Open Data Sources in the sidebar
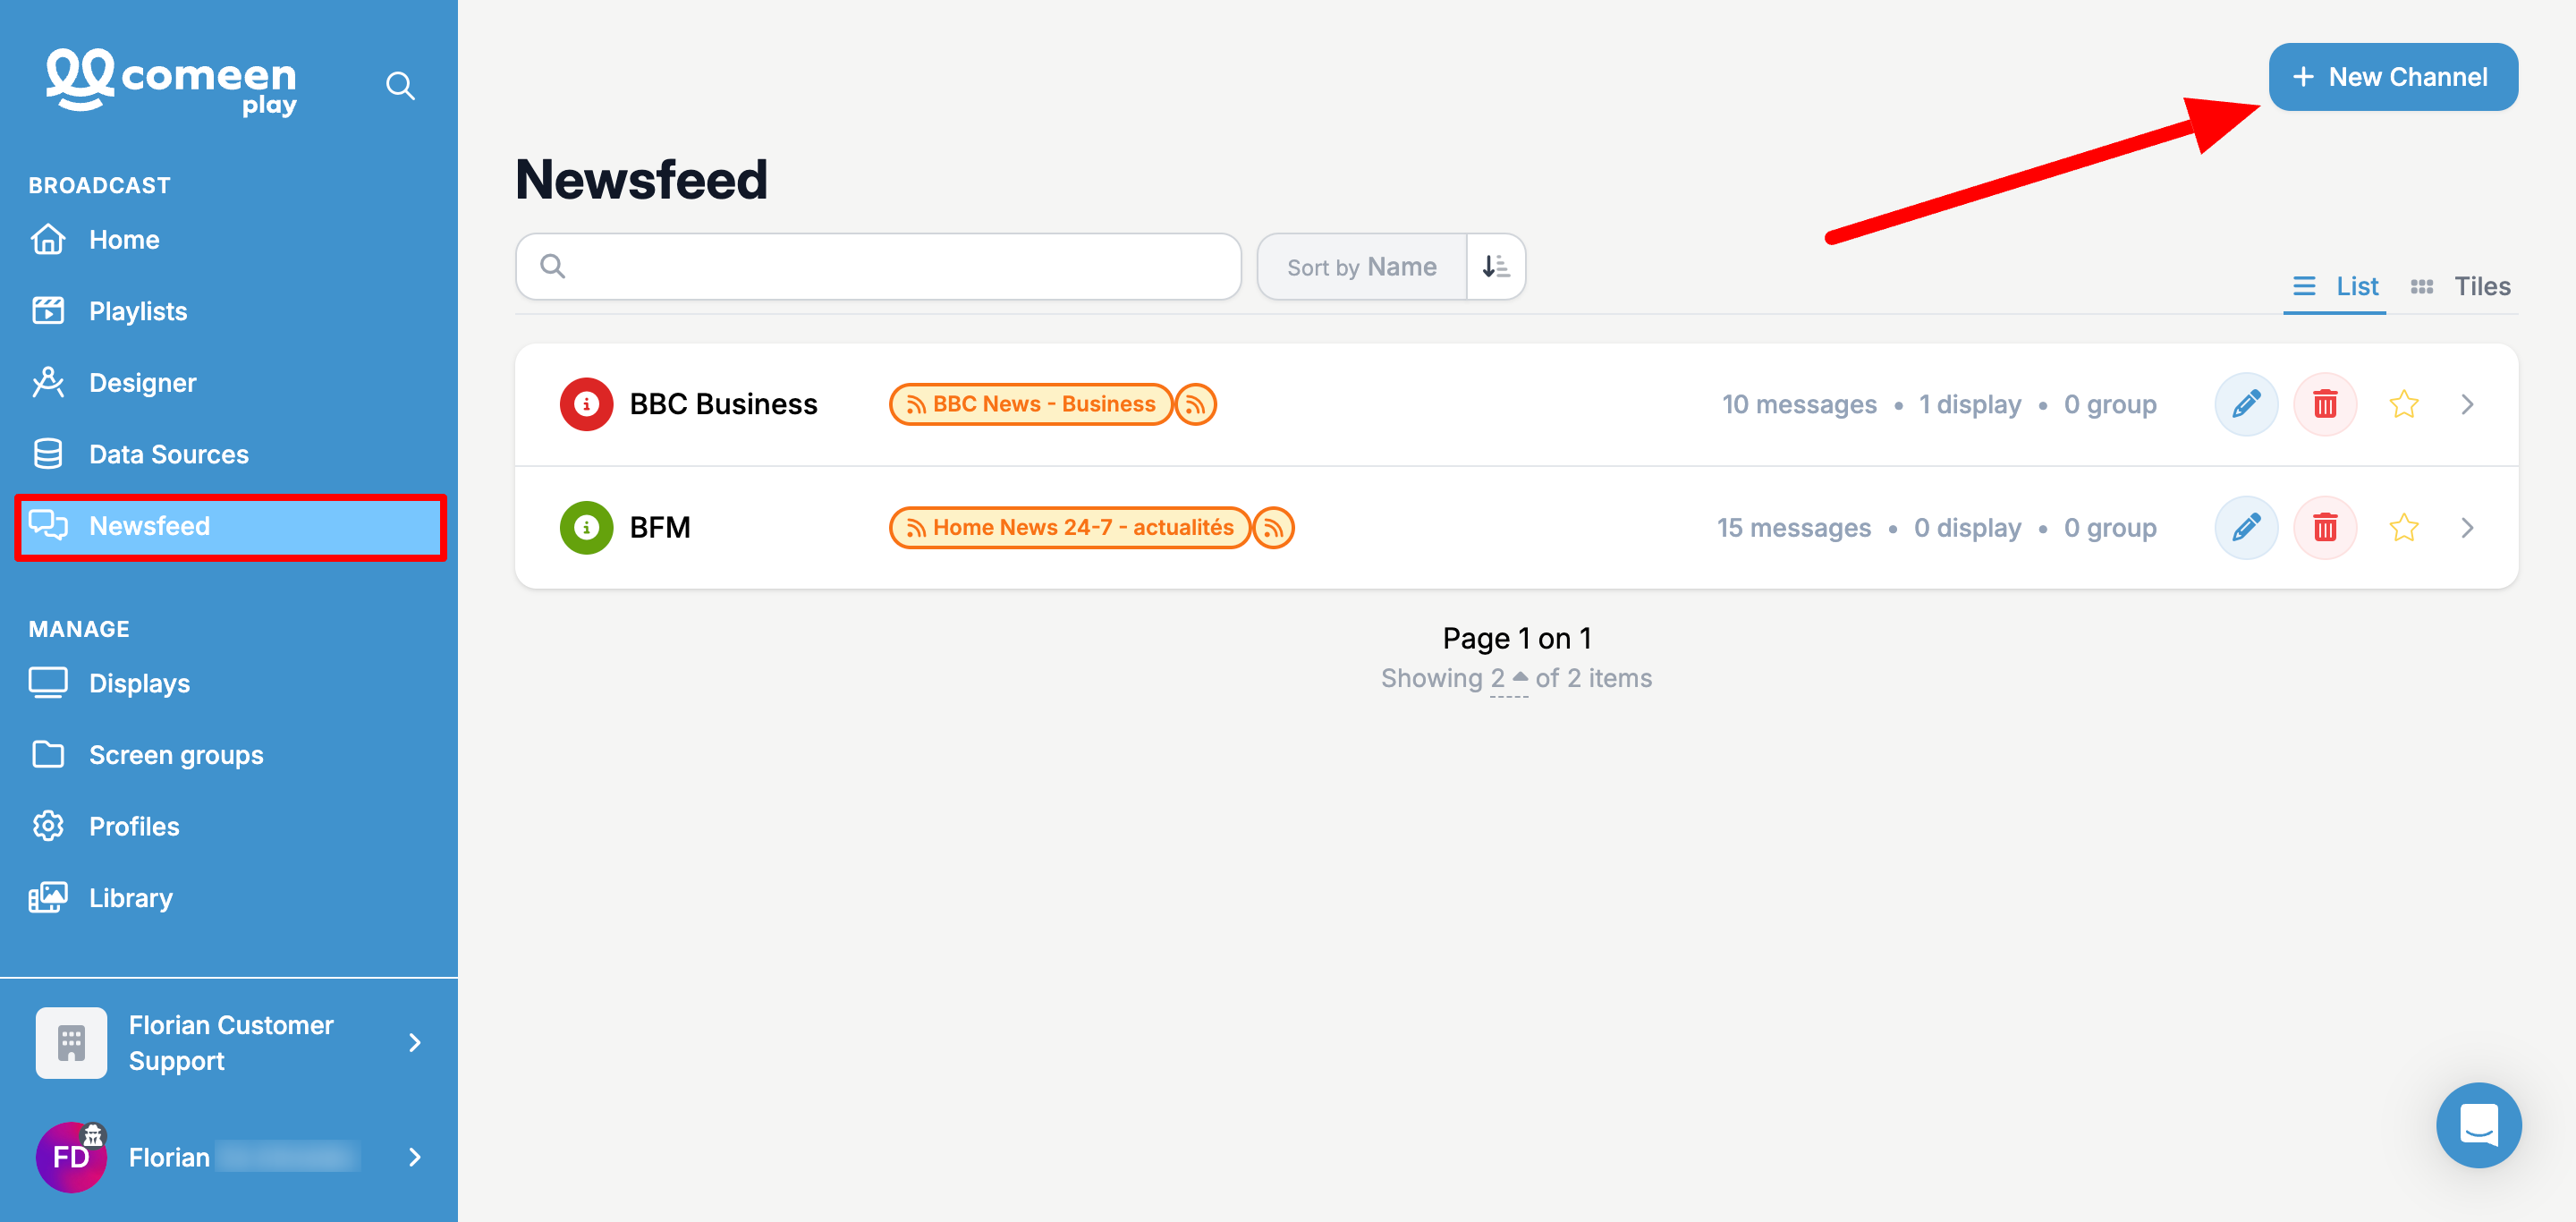The width and height of the screenshot is (2576, 1222). tap(229, 454)
